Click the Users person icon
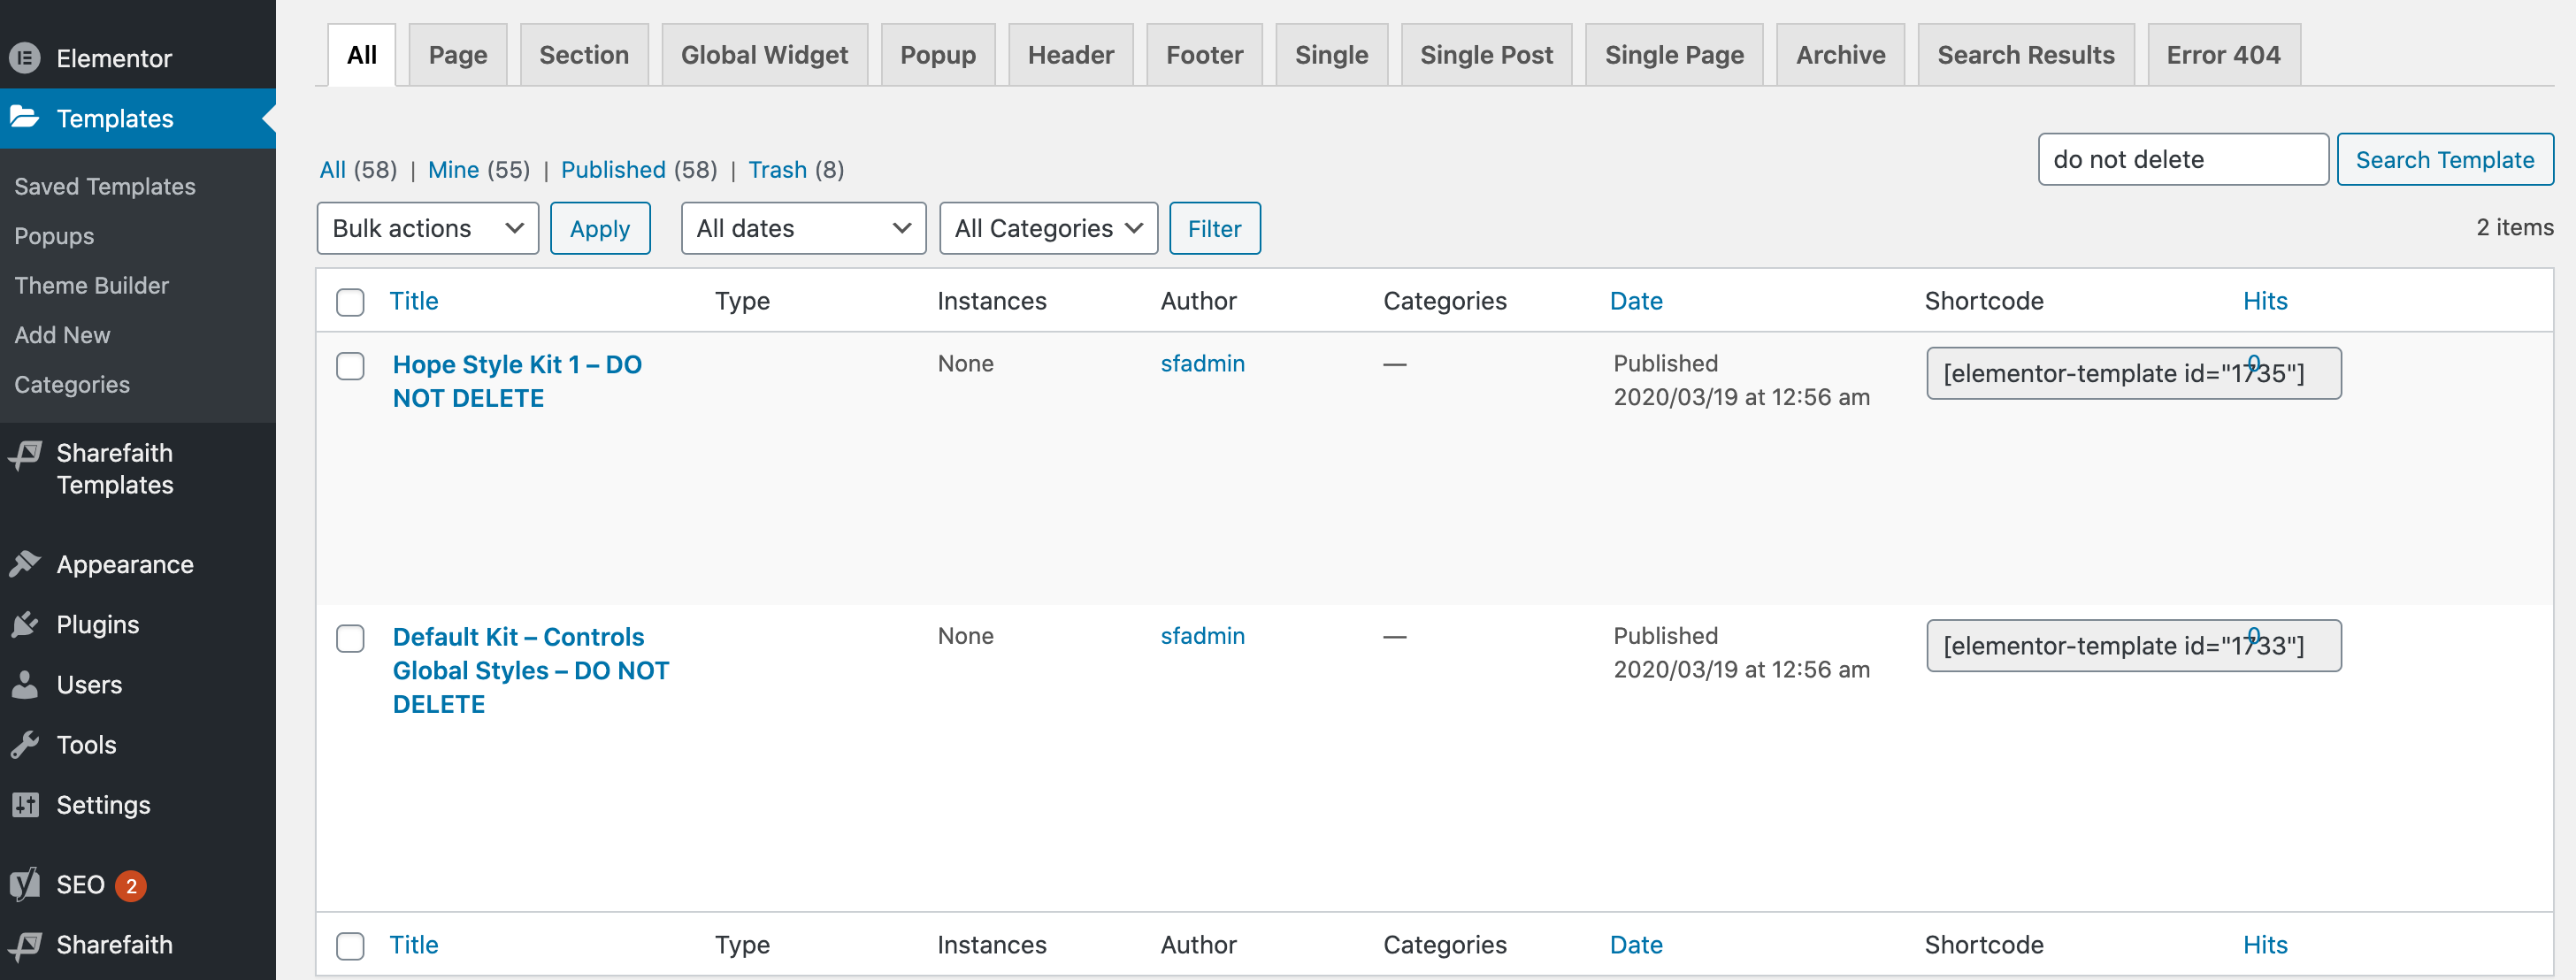This screenshot has width=2576, height=980. pyautogui.click(x=25, y=685)
